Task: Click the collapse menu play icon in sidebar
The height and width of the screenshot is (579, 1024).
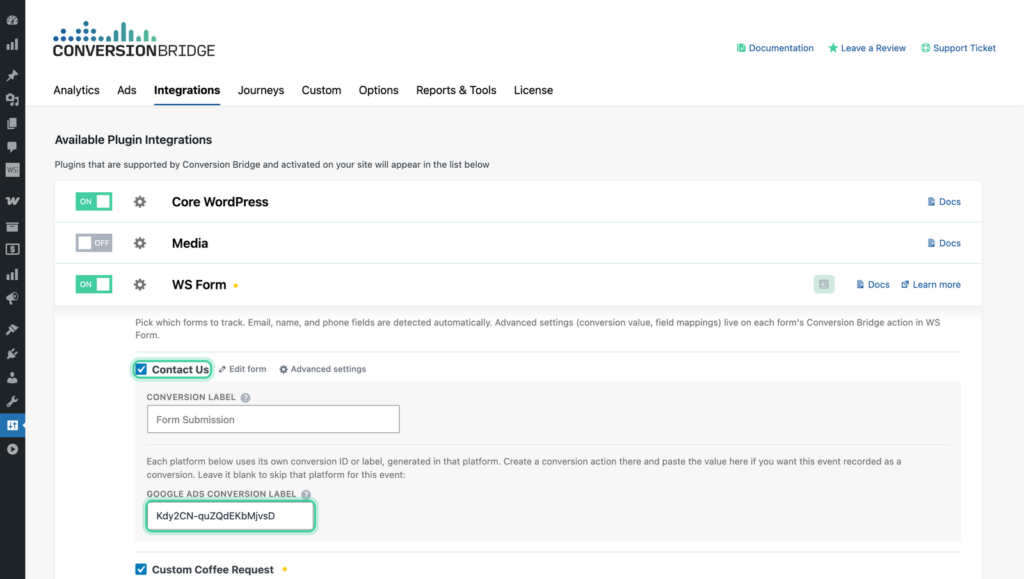Action: pos(12,449)
